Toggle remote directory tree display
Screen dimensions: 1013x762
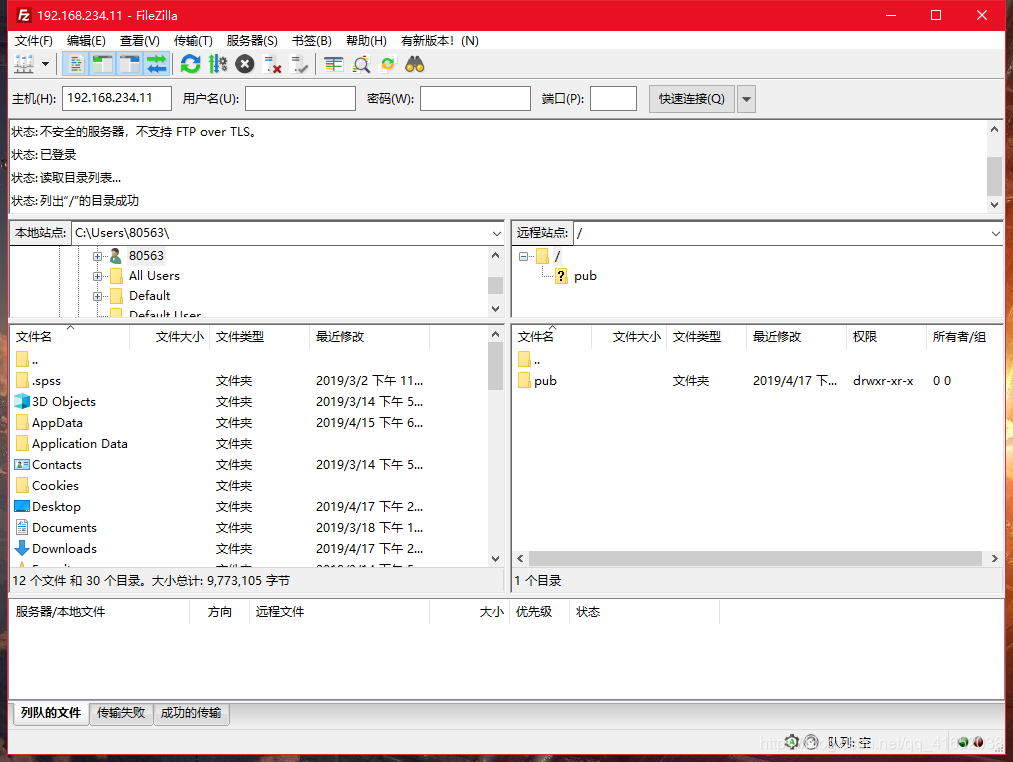(x=130, y=64)
